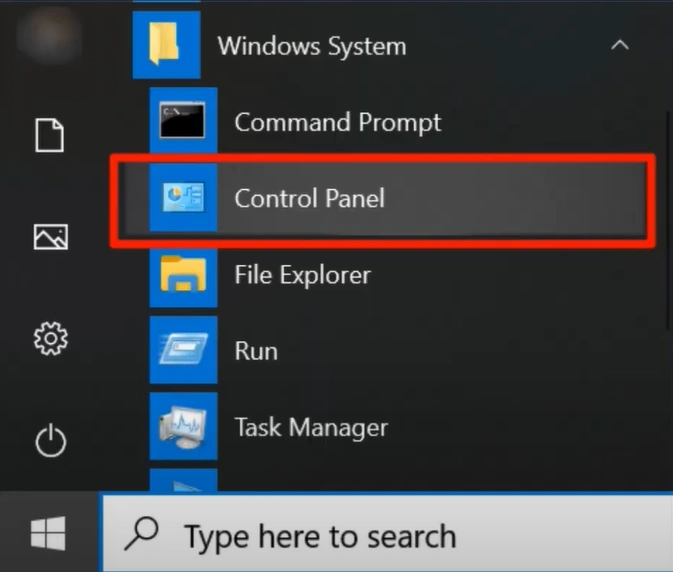Click the Windows System folder icon
The width and height of the screenshot is (673, 572).
[x=166, y=46]
